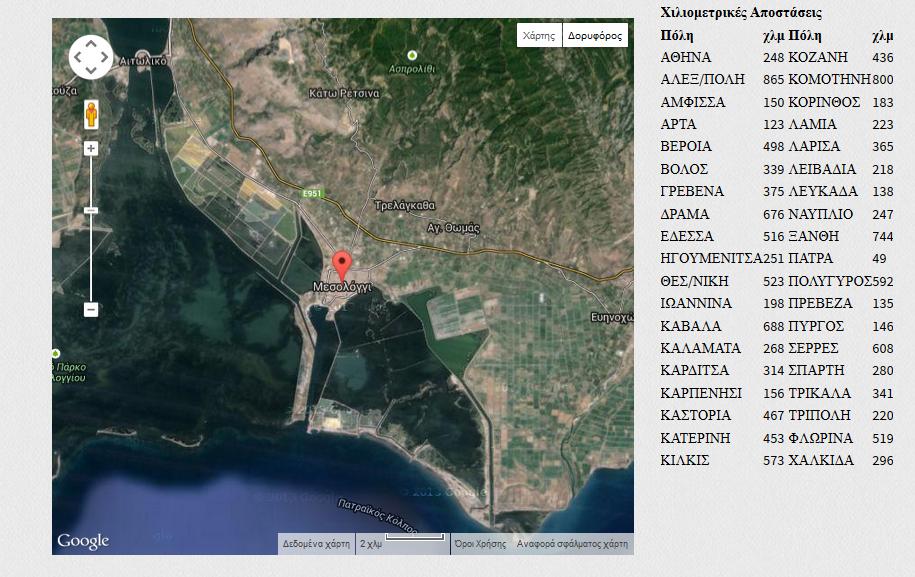915x577 pixels.
Task: Click Αναφορά σφάλματος χάρτη report link
Action: tap(572, 544)
